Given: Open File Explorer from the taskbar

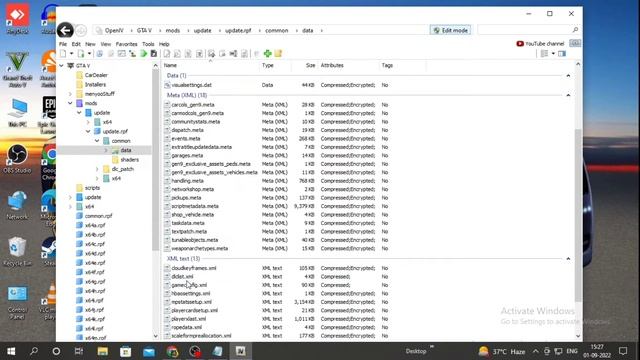Looking at the screenshot, I should click(102, 351).
